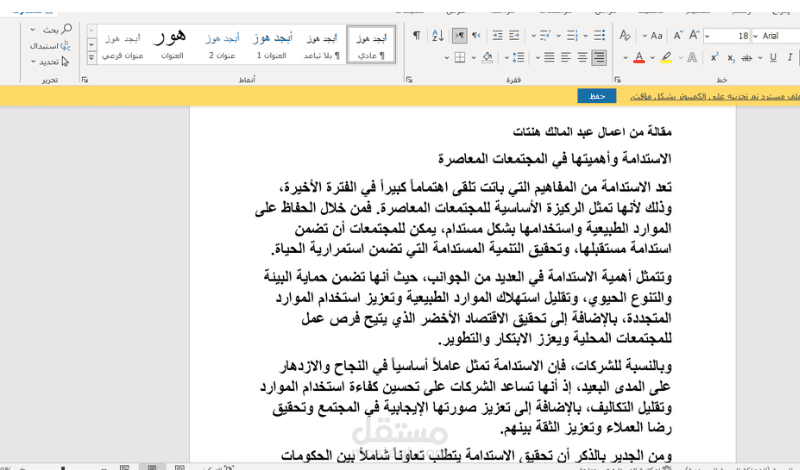Click paragraph starting وبالنسبة للشركات
Image resolution: width=800 pixels, height=470 pixels.
pyautogui.click(x=466, y=397)
